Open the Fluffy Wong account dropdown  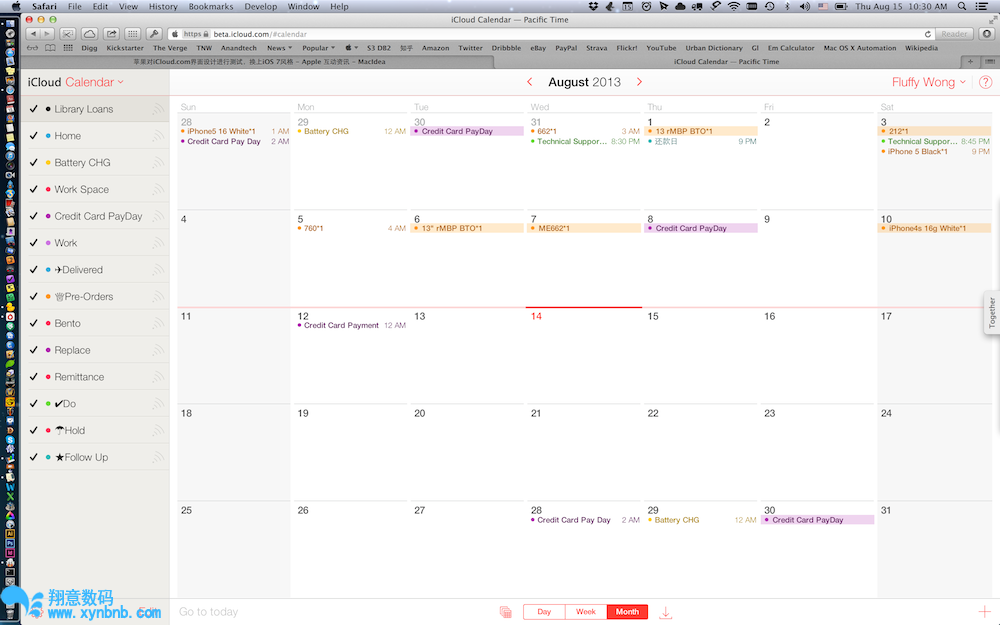click(x=929, y=82)
